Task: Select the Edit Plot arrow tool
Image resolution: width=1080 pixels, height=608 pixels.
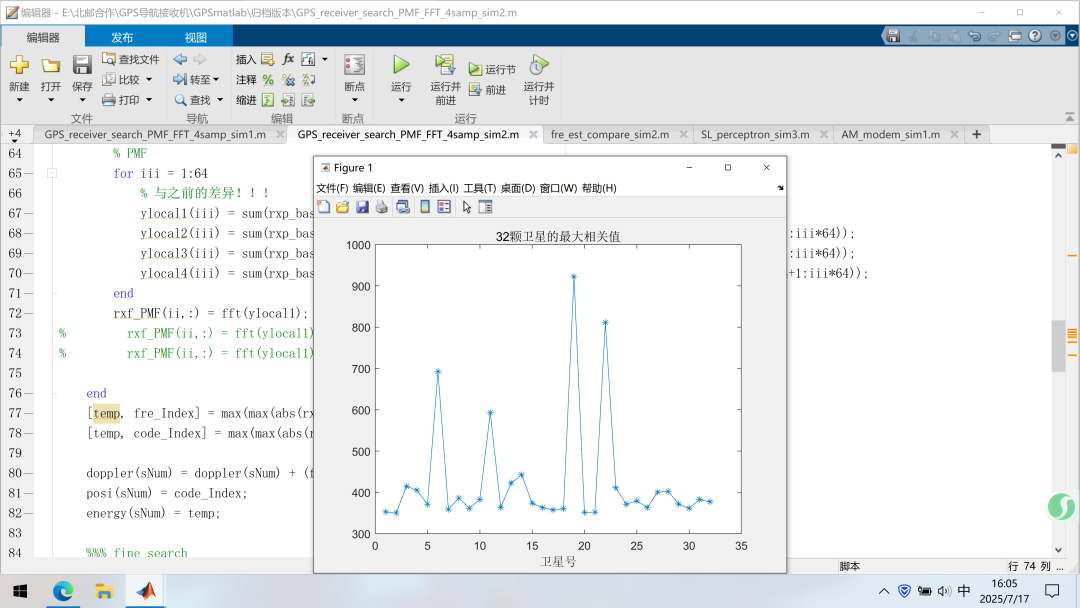Action: (x=467, y=207)
